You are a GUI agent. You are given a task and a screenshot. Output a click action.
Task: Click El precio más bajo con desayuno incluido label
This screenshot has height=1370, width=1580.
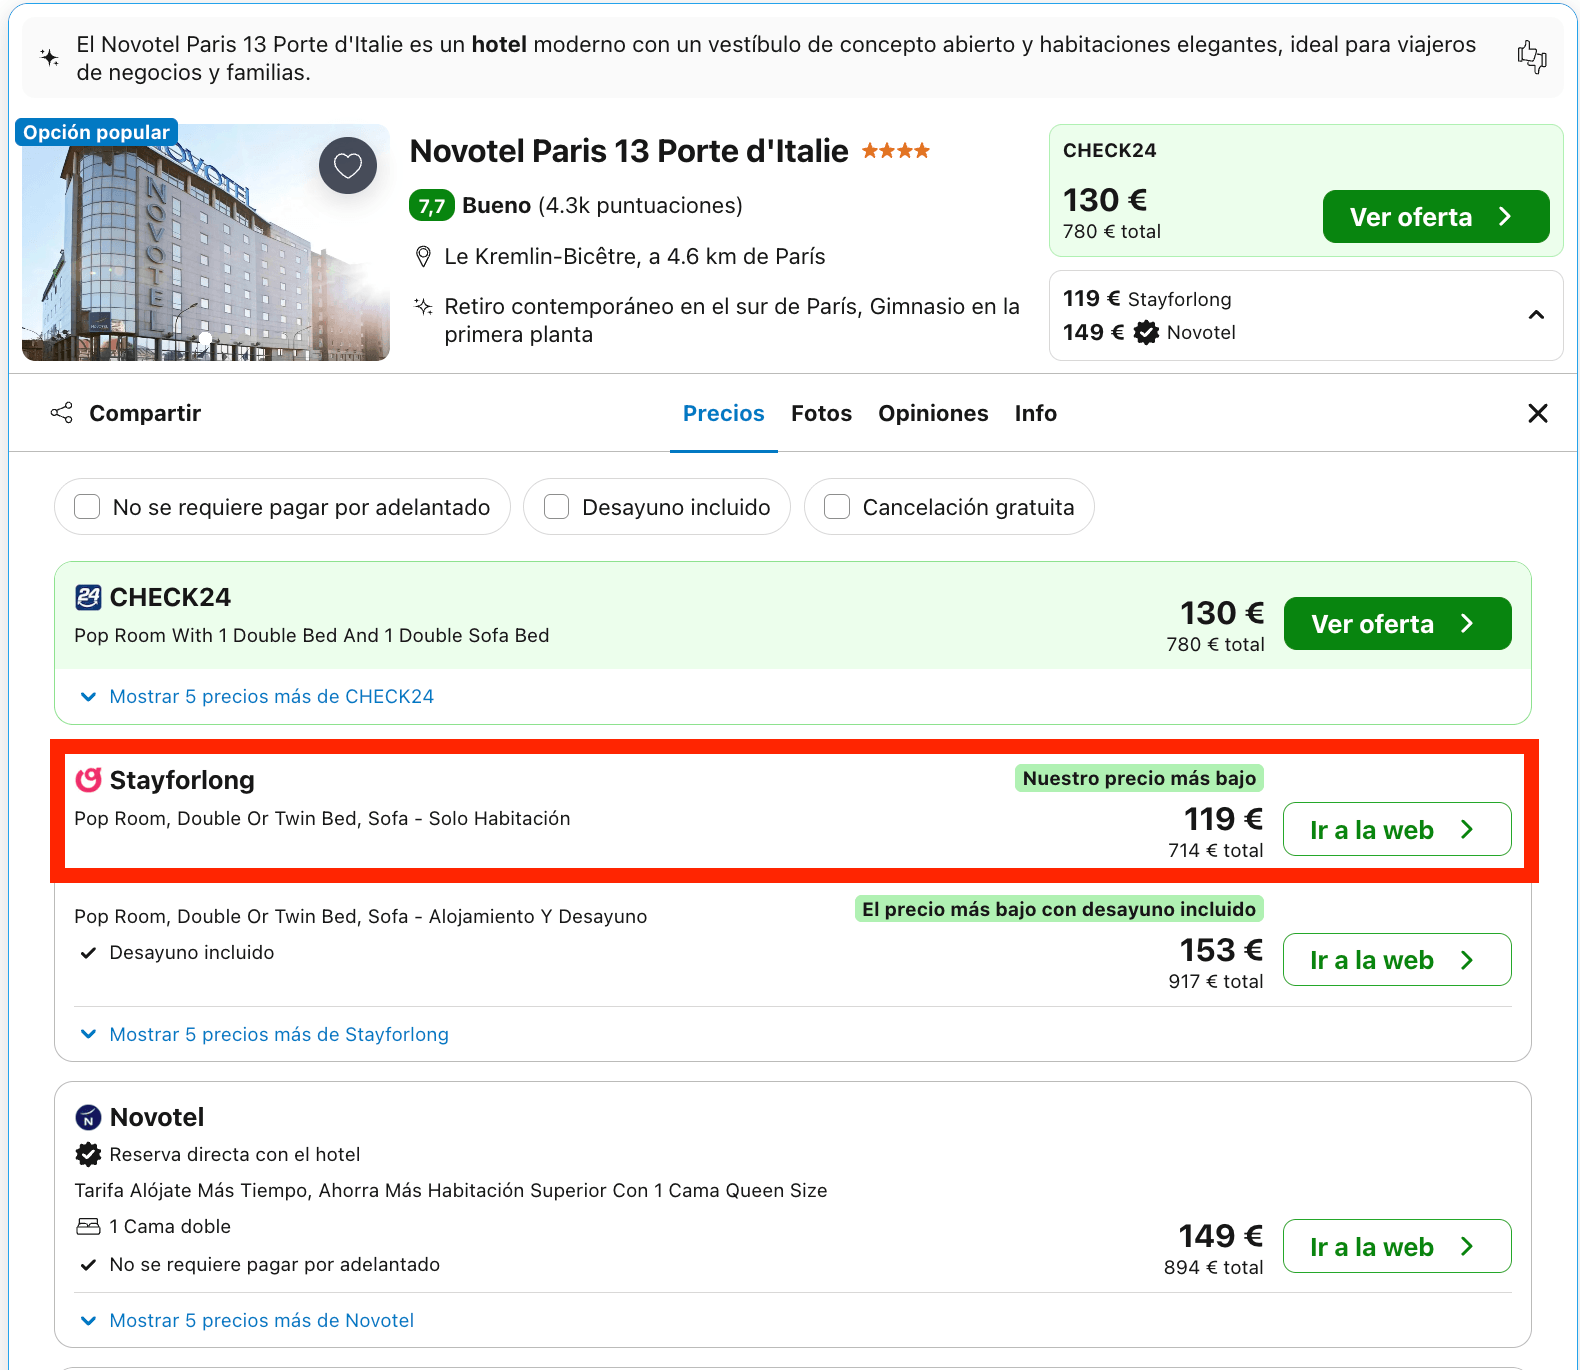pyautogui.click(x=1059, y=909)
